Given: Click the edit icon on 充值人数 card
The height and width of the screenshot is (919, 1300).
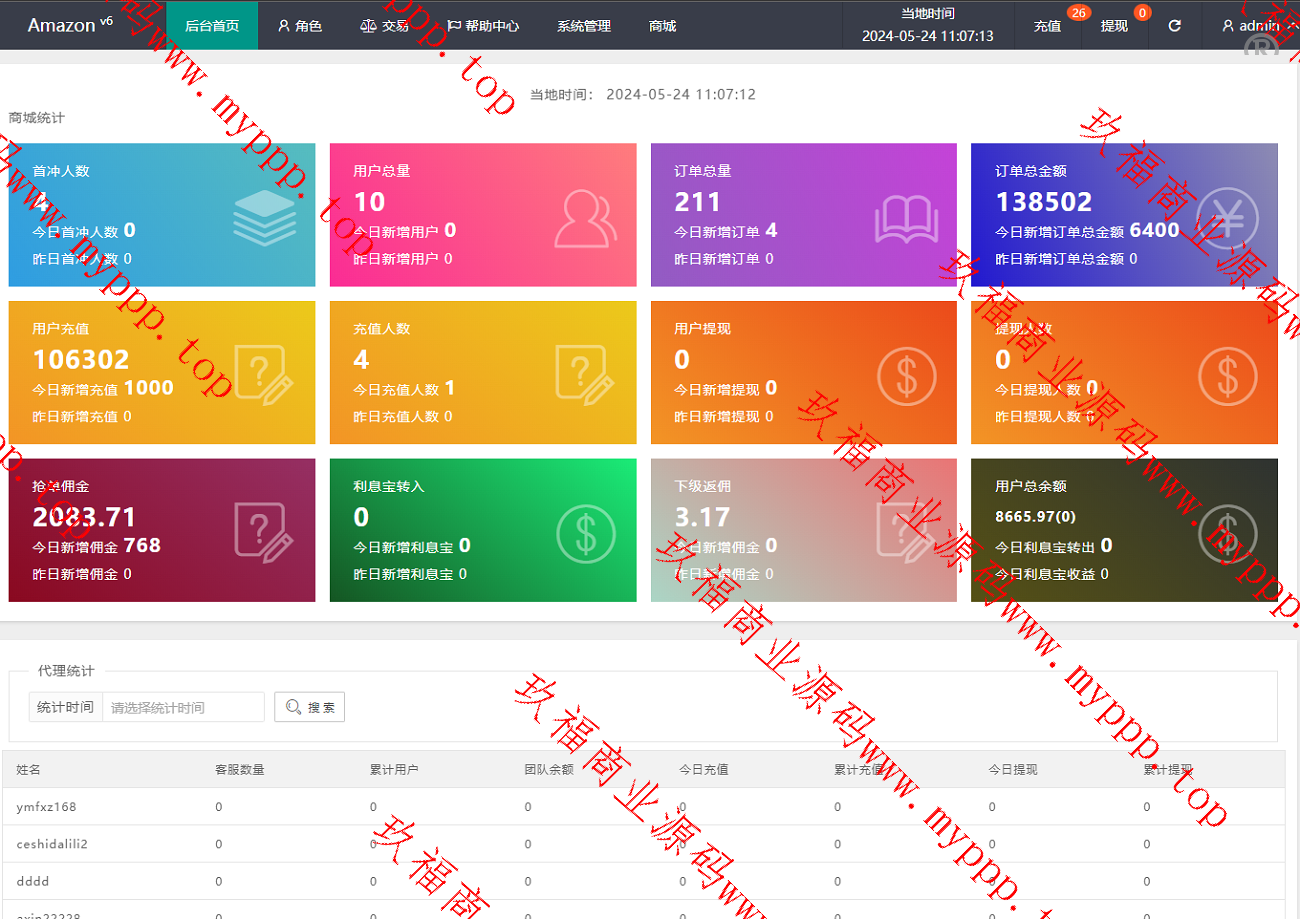Looking at the screenshot, I should pyautogui.click(x=585, y=374).
